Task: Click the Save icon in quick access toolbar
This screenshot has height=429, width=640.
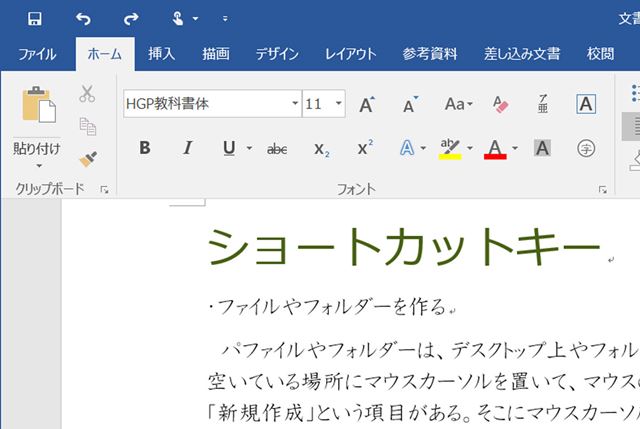Action: tap(34, 19)
